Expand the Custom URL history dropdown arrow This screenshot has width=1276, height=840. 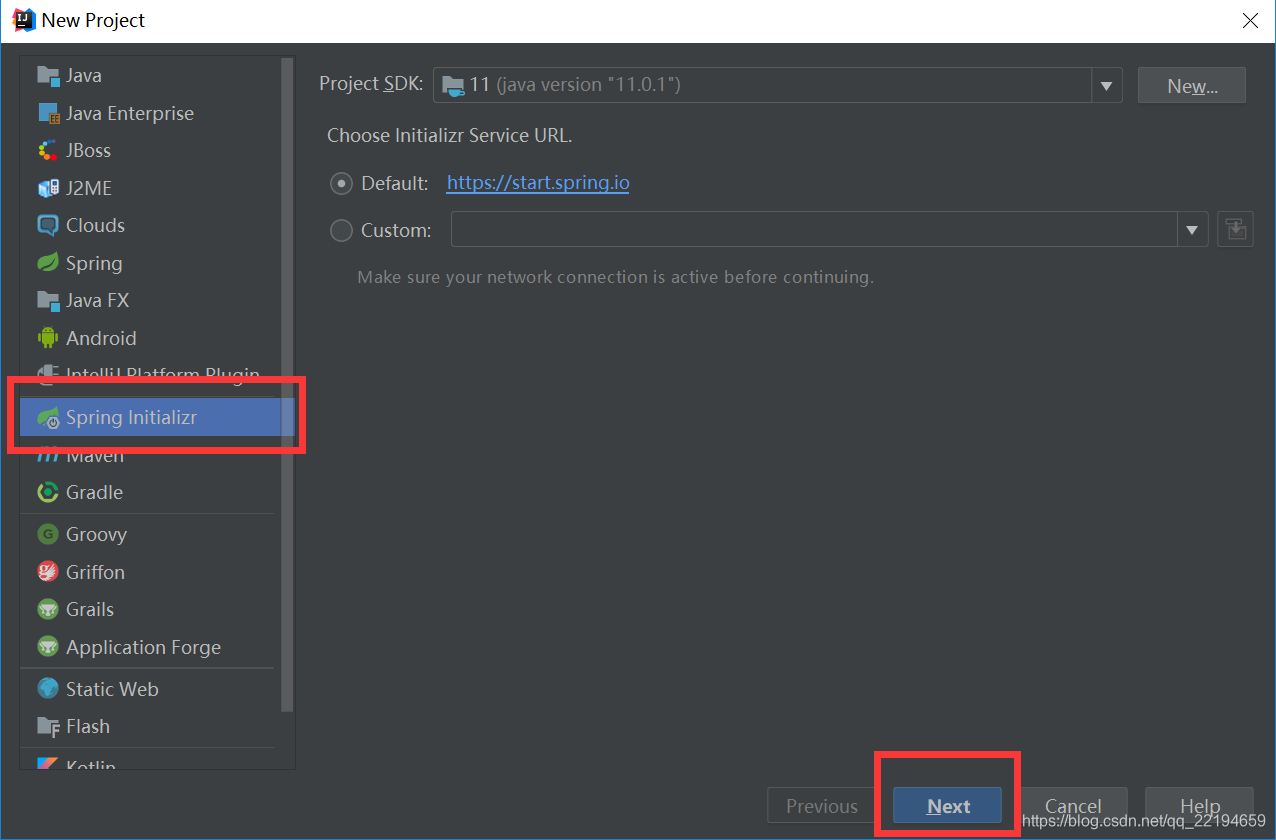tap(1192, 230)
